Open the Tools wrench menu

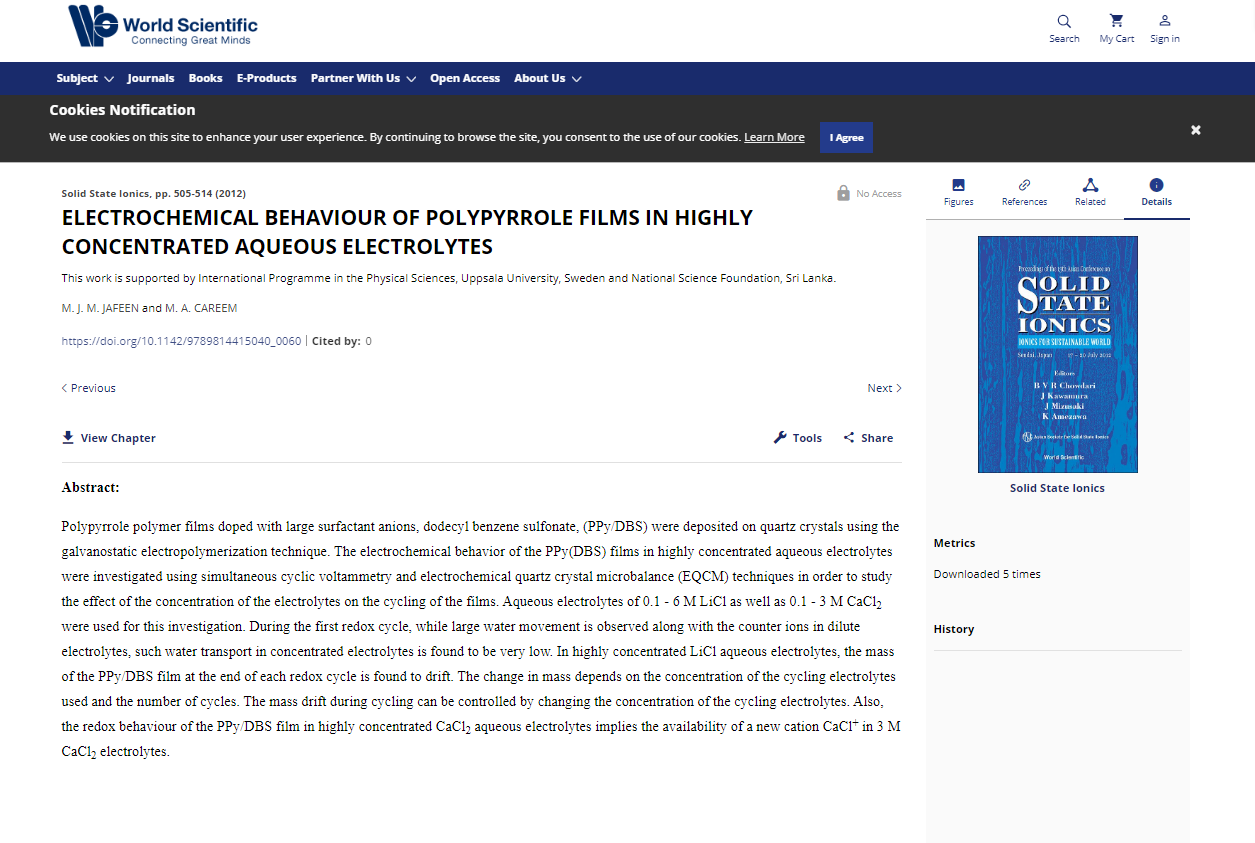(x=797, y=438)
